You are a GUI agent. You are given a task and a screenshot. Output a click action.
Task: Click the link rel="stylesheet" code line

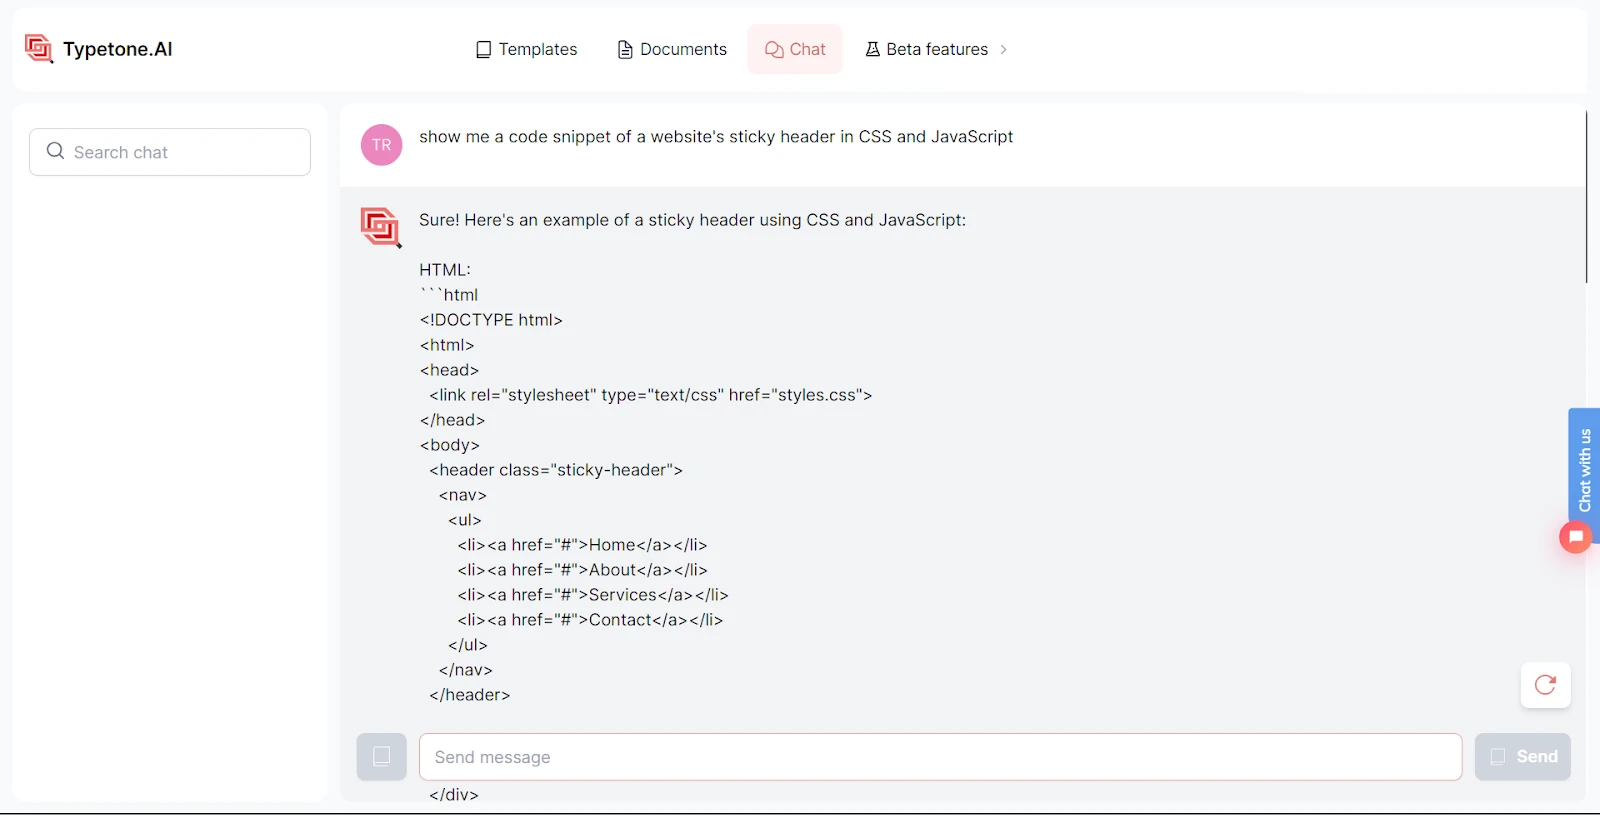(x=651, y=395)
